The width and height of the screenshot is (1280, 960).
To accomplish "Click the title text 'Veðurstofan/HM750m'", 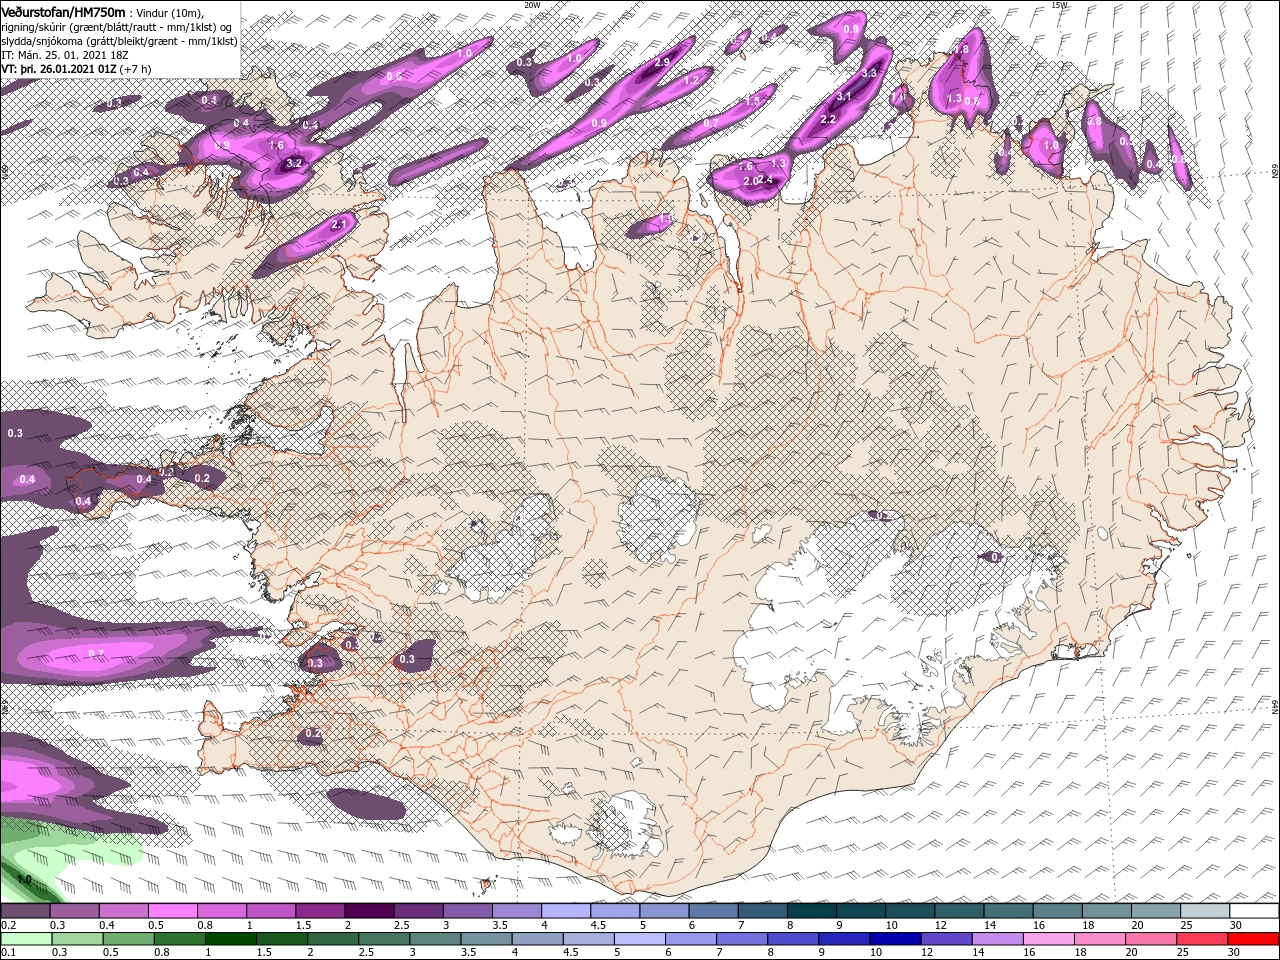I will point(64,11).
